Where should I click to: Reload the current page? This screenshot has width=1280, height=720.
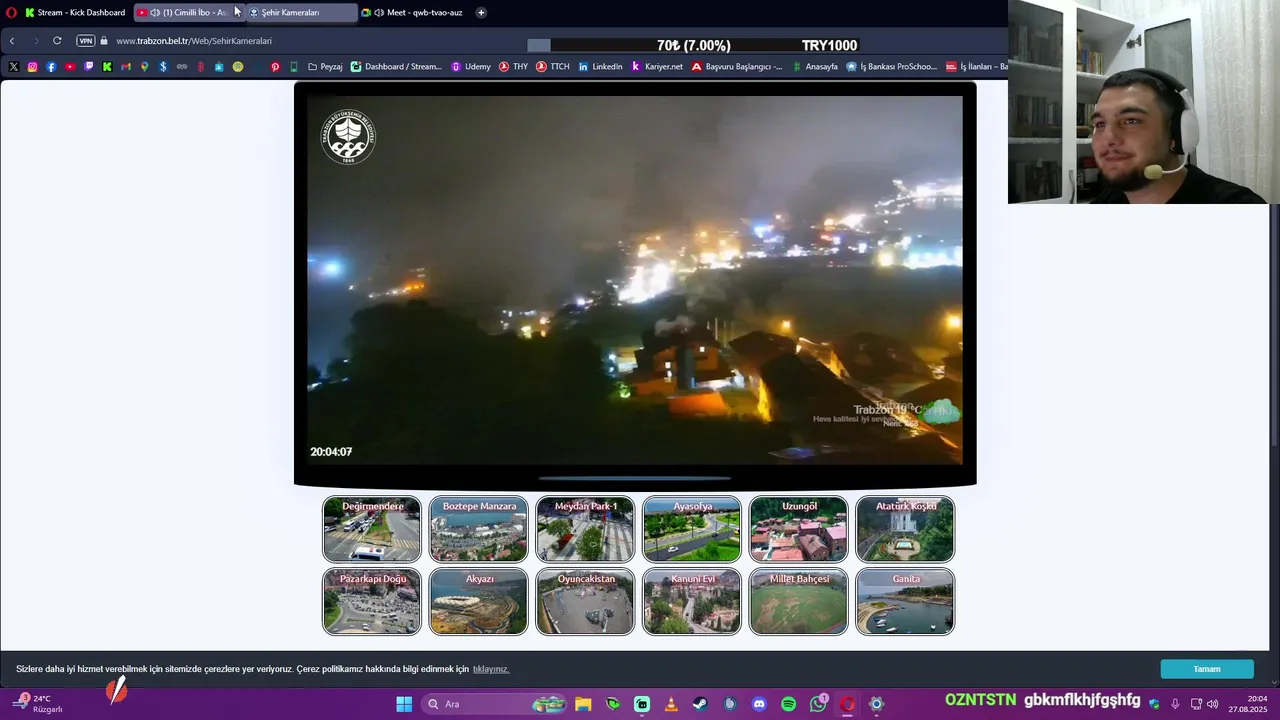tap(57, 41)
